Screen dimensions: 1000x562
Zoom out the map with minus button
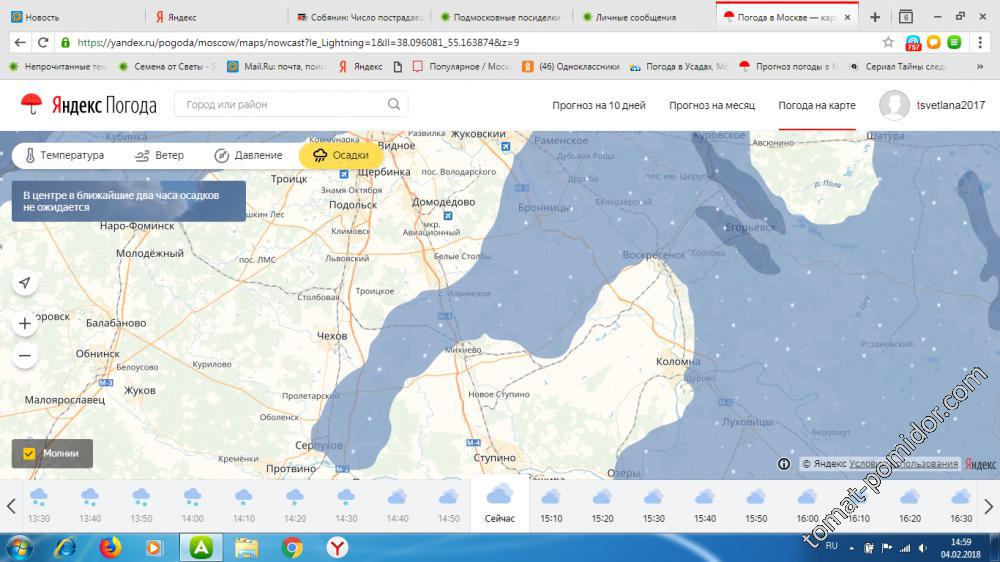pos(25,355)
